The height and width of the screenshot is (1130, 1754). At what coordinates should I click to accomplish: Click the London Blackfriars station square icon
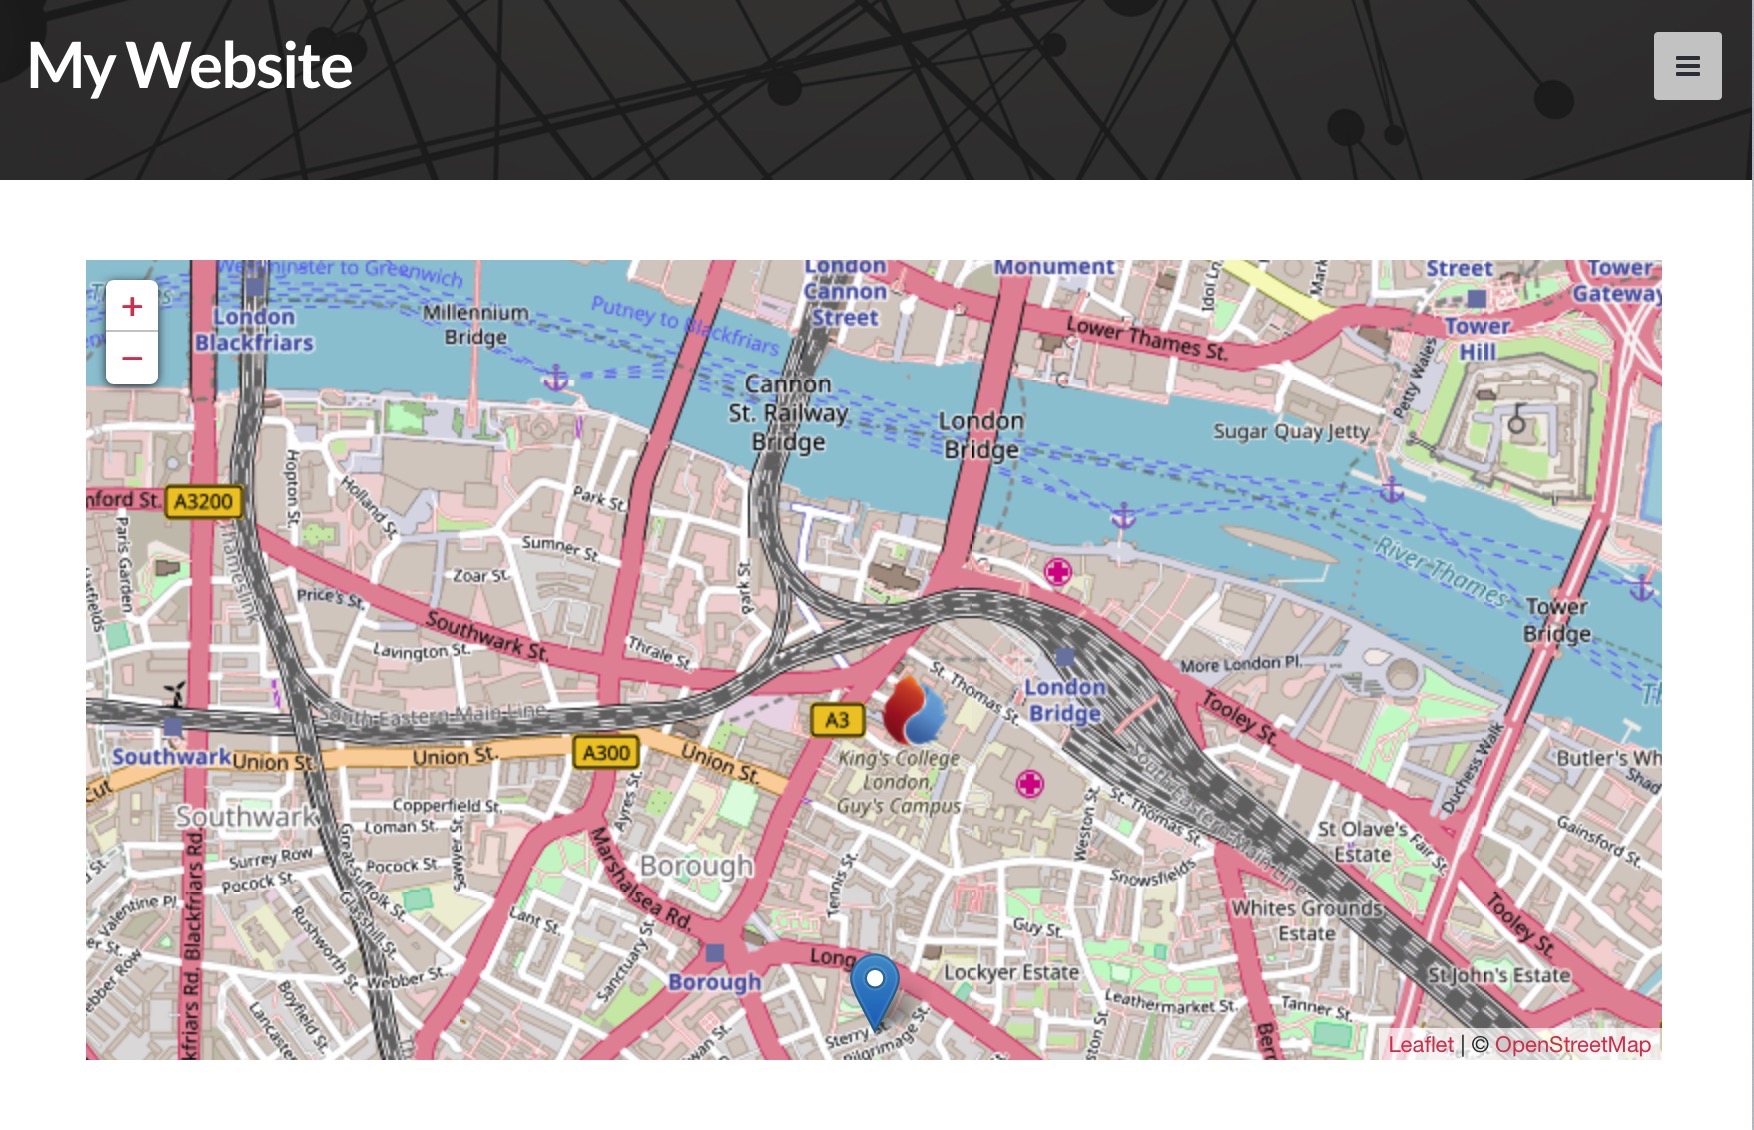pos(255,288)
